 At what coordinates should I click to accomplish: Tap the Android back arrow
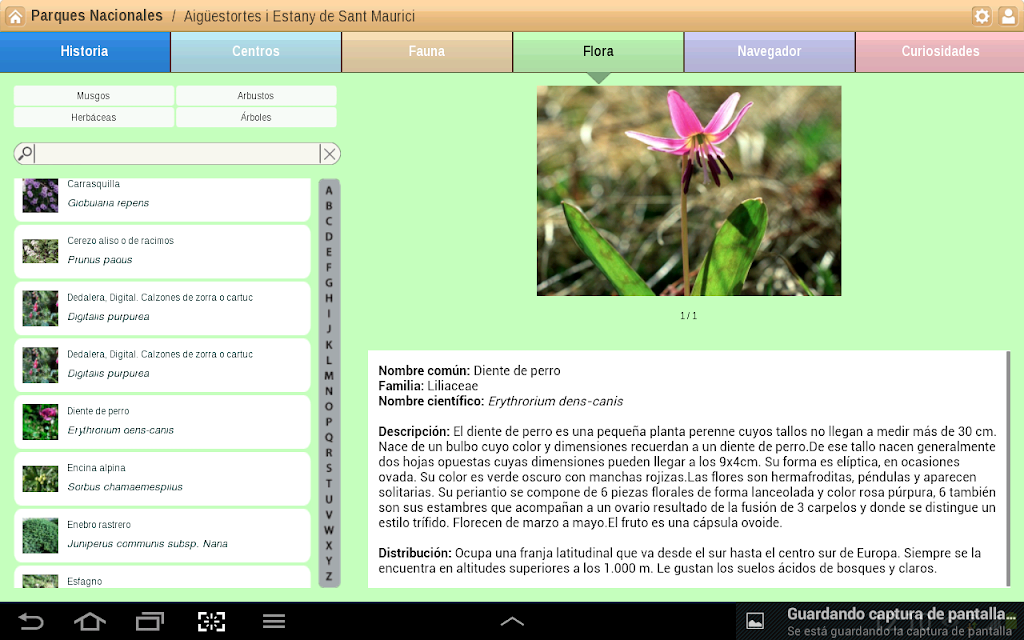(30, 621)
